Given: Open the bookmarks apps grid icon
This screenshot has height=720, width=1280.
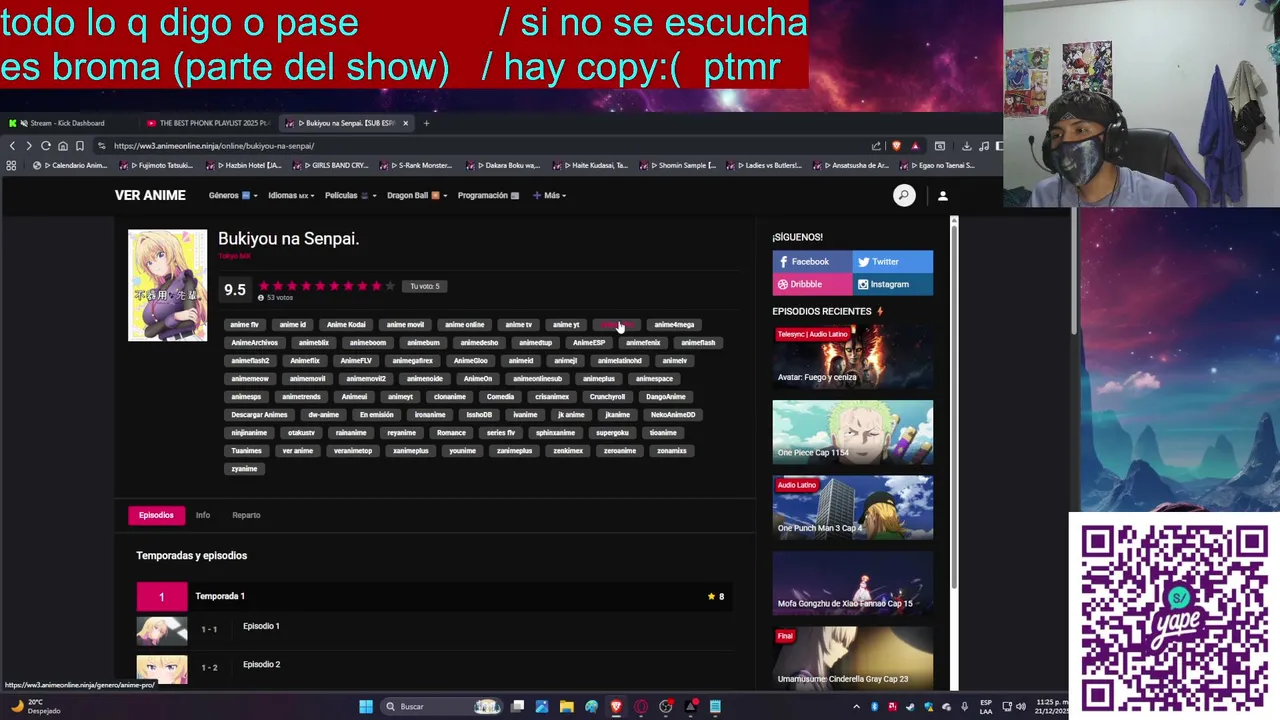Looking at the screenshot, I should coord(11,165).
